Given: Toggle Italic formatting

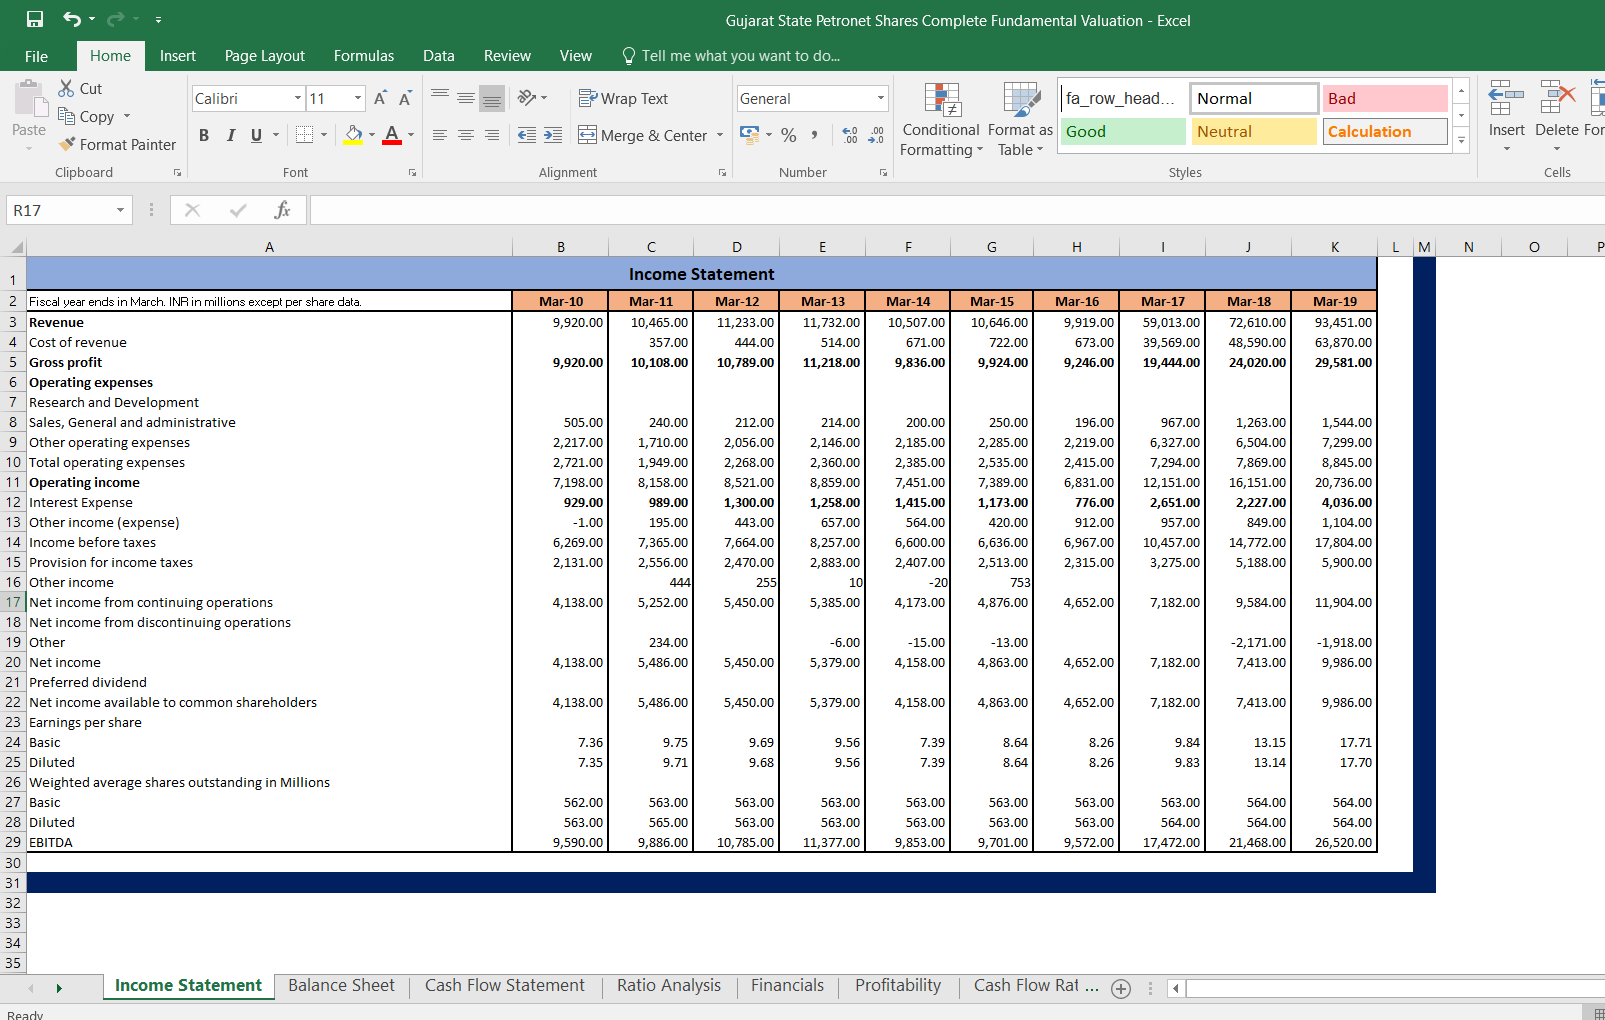Looking at the screenshot, I should 231,135.
